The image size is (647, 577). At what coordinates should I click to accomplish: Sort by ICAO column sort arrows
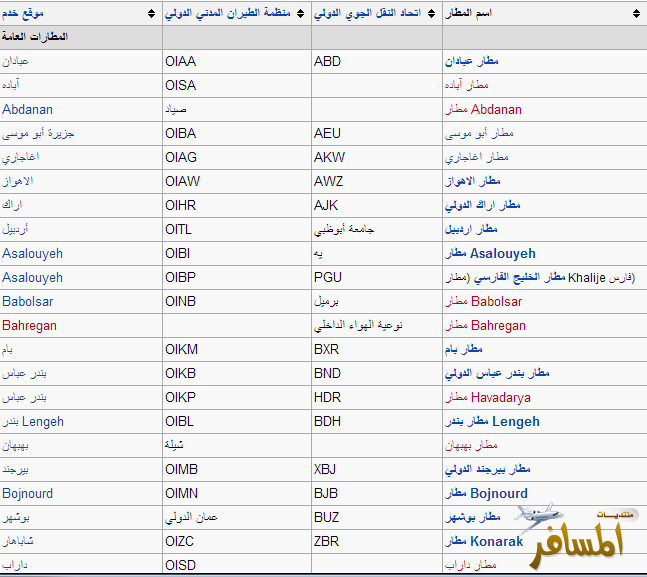tap(300, 14)
